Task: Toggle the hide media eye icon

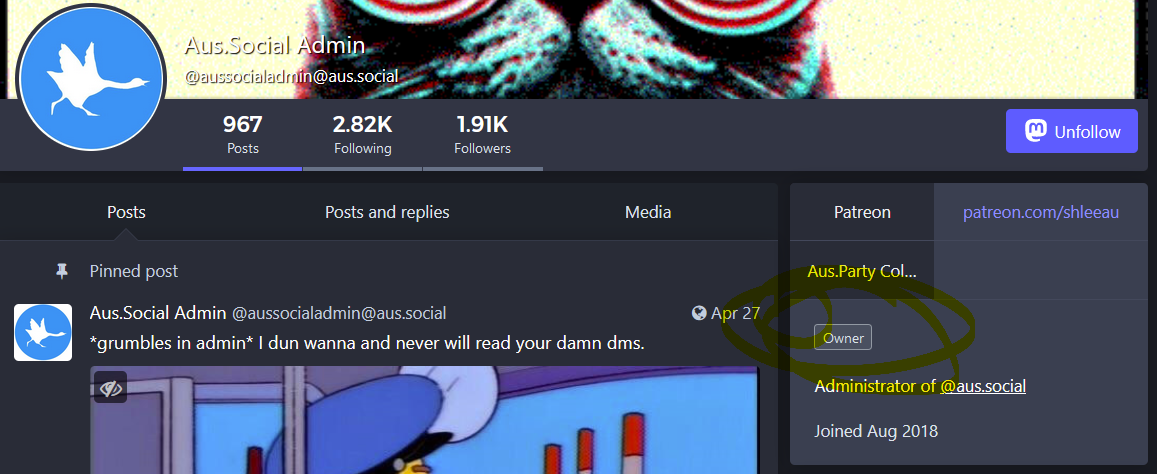Action: tap(111, 387)
